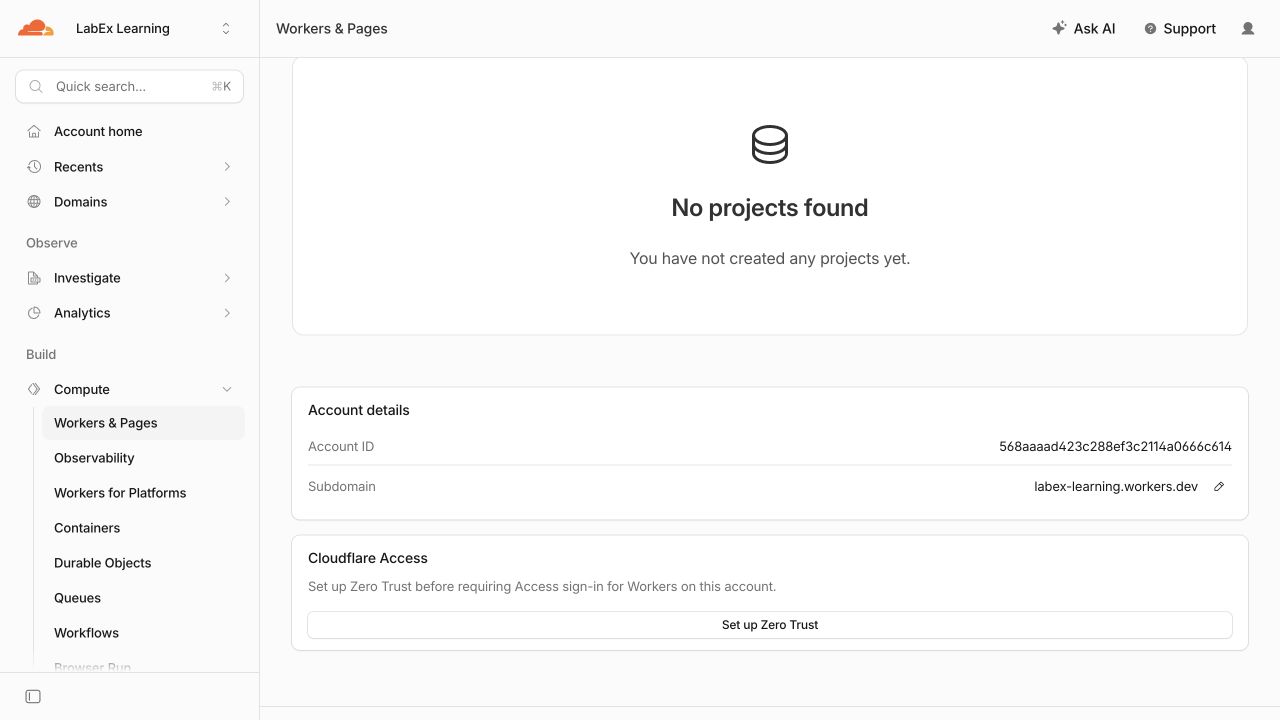Viewport: 1280px width, 720px height.
Task: Click the labex-learning.workers.dev subdomain text
Action: pyautogui.click(x=1116, y=487)
